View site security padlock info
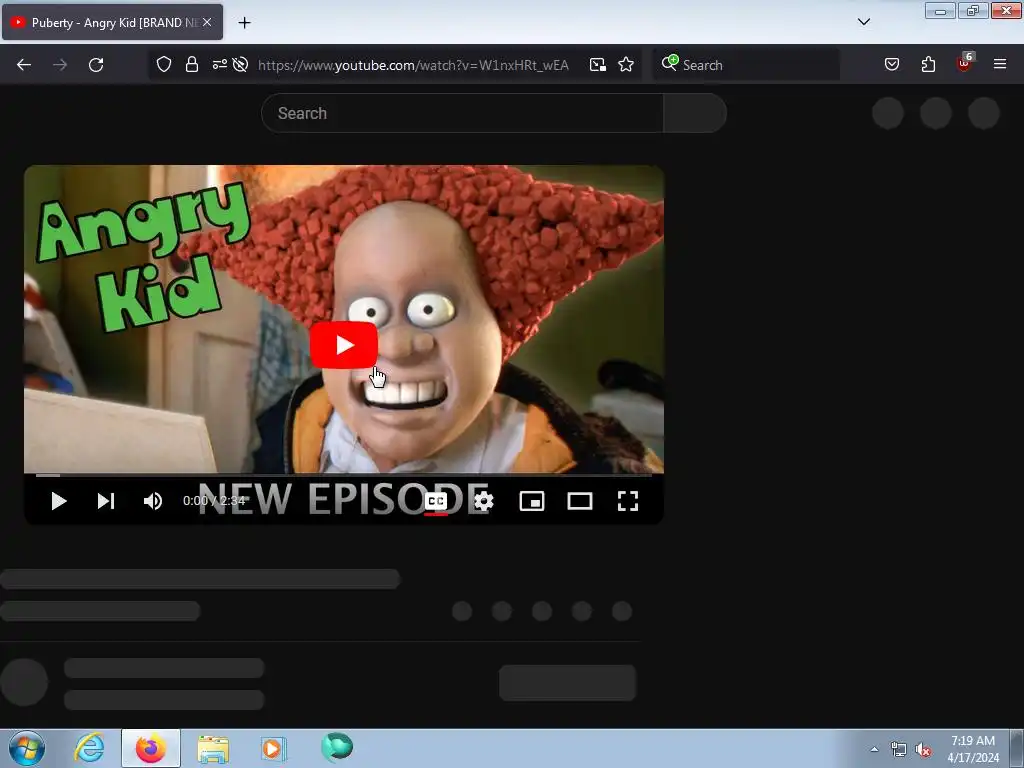Screen dimensions: 1024x768 pos(191,64)
